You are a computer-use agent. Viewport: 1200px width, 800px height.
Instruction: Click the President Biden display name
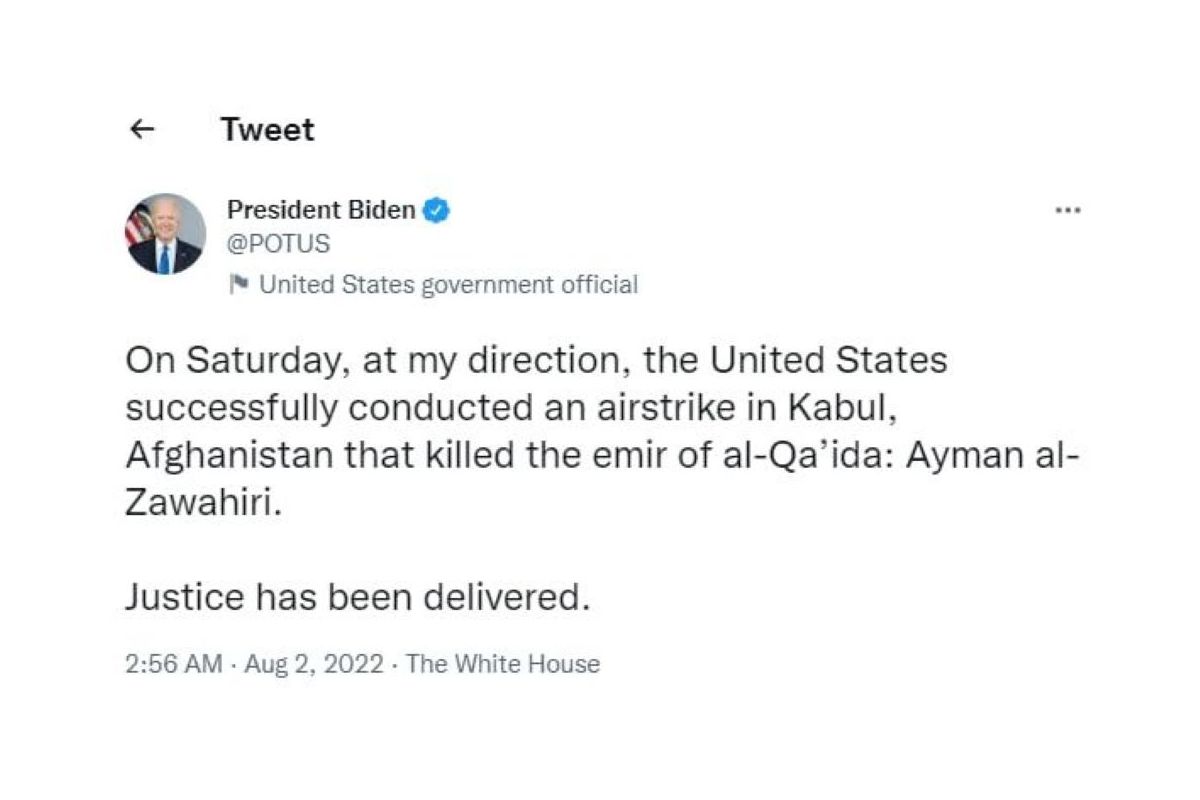pos(320,210)
